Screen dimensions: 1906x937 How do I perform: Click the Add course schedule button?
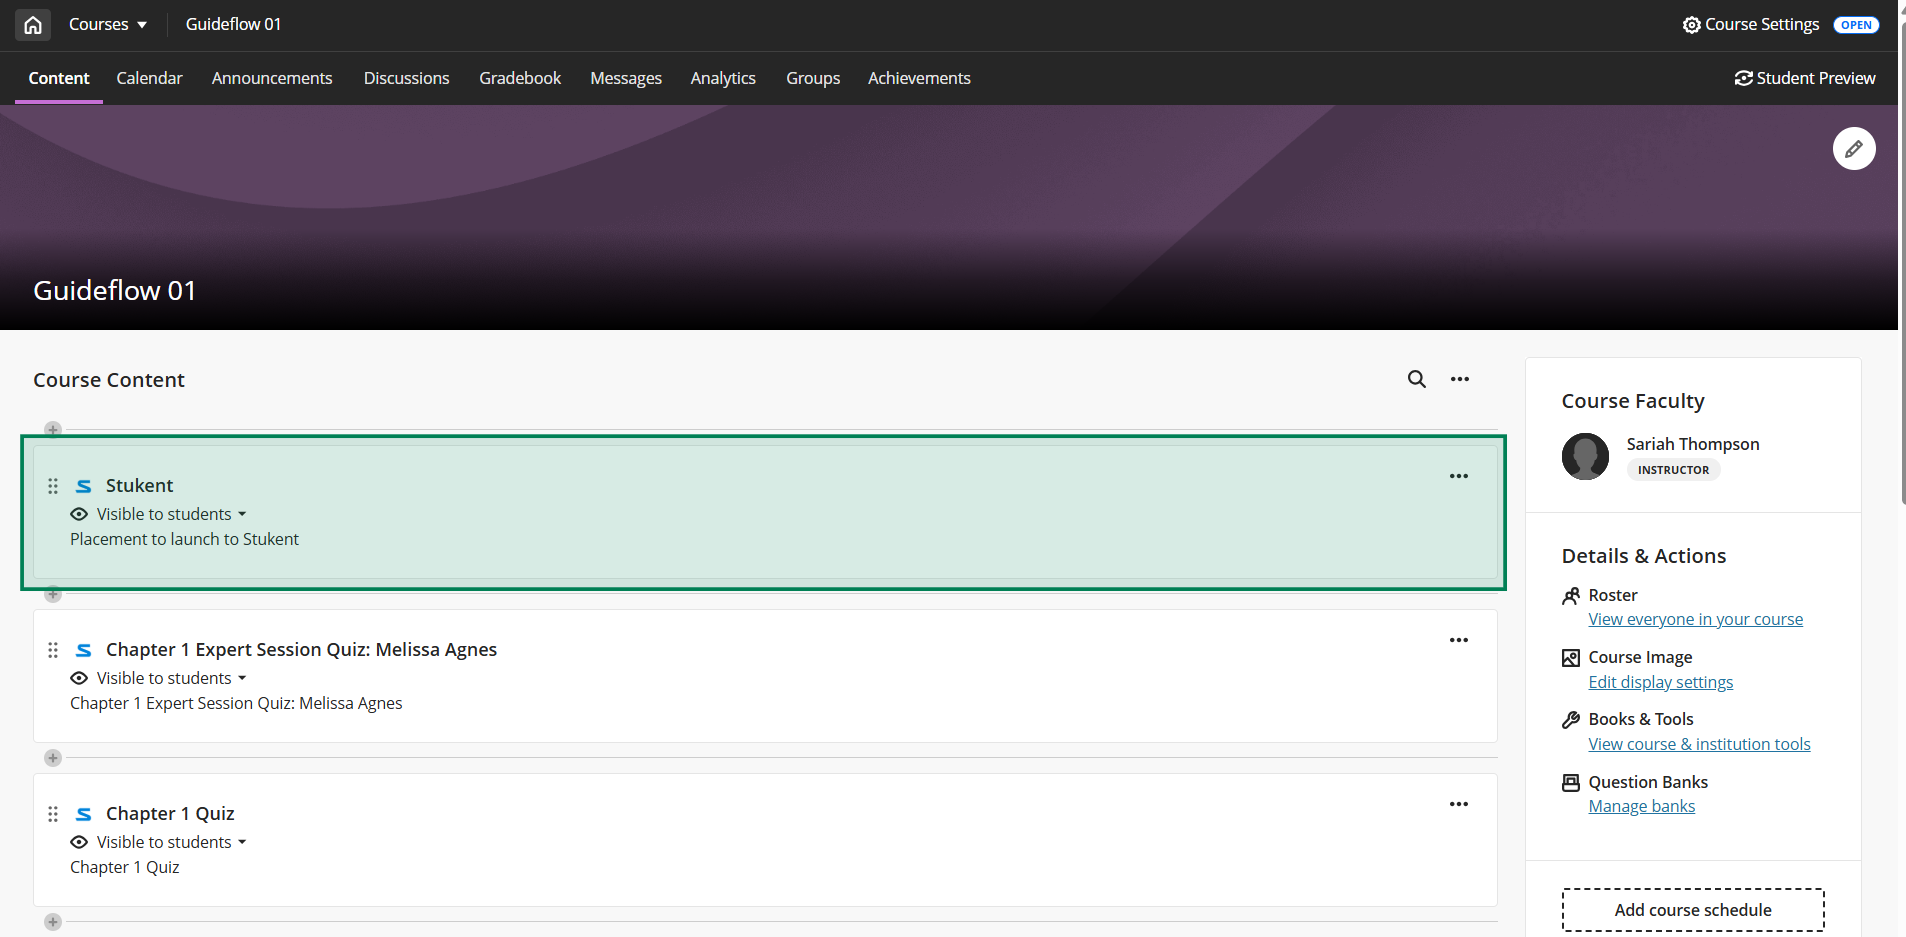click(x=1692, y=910)
